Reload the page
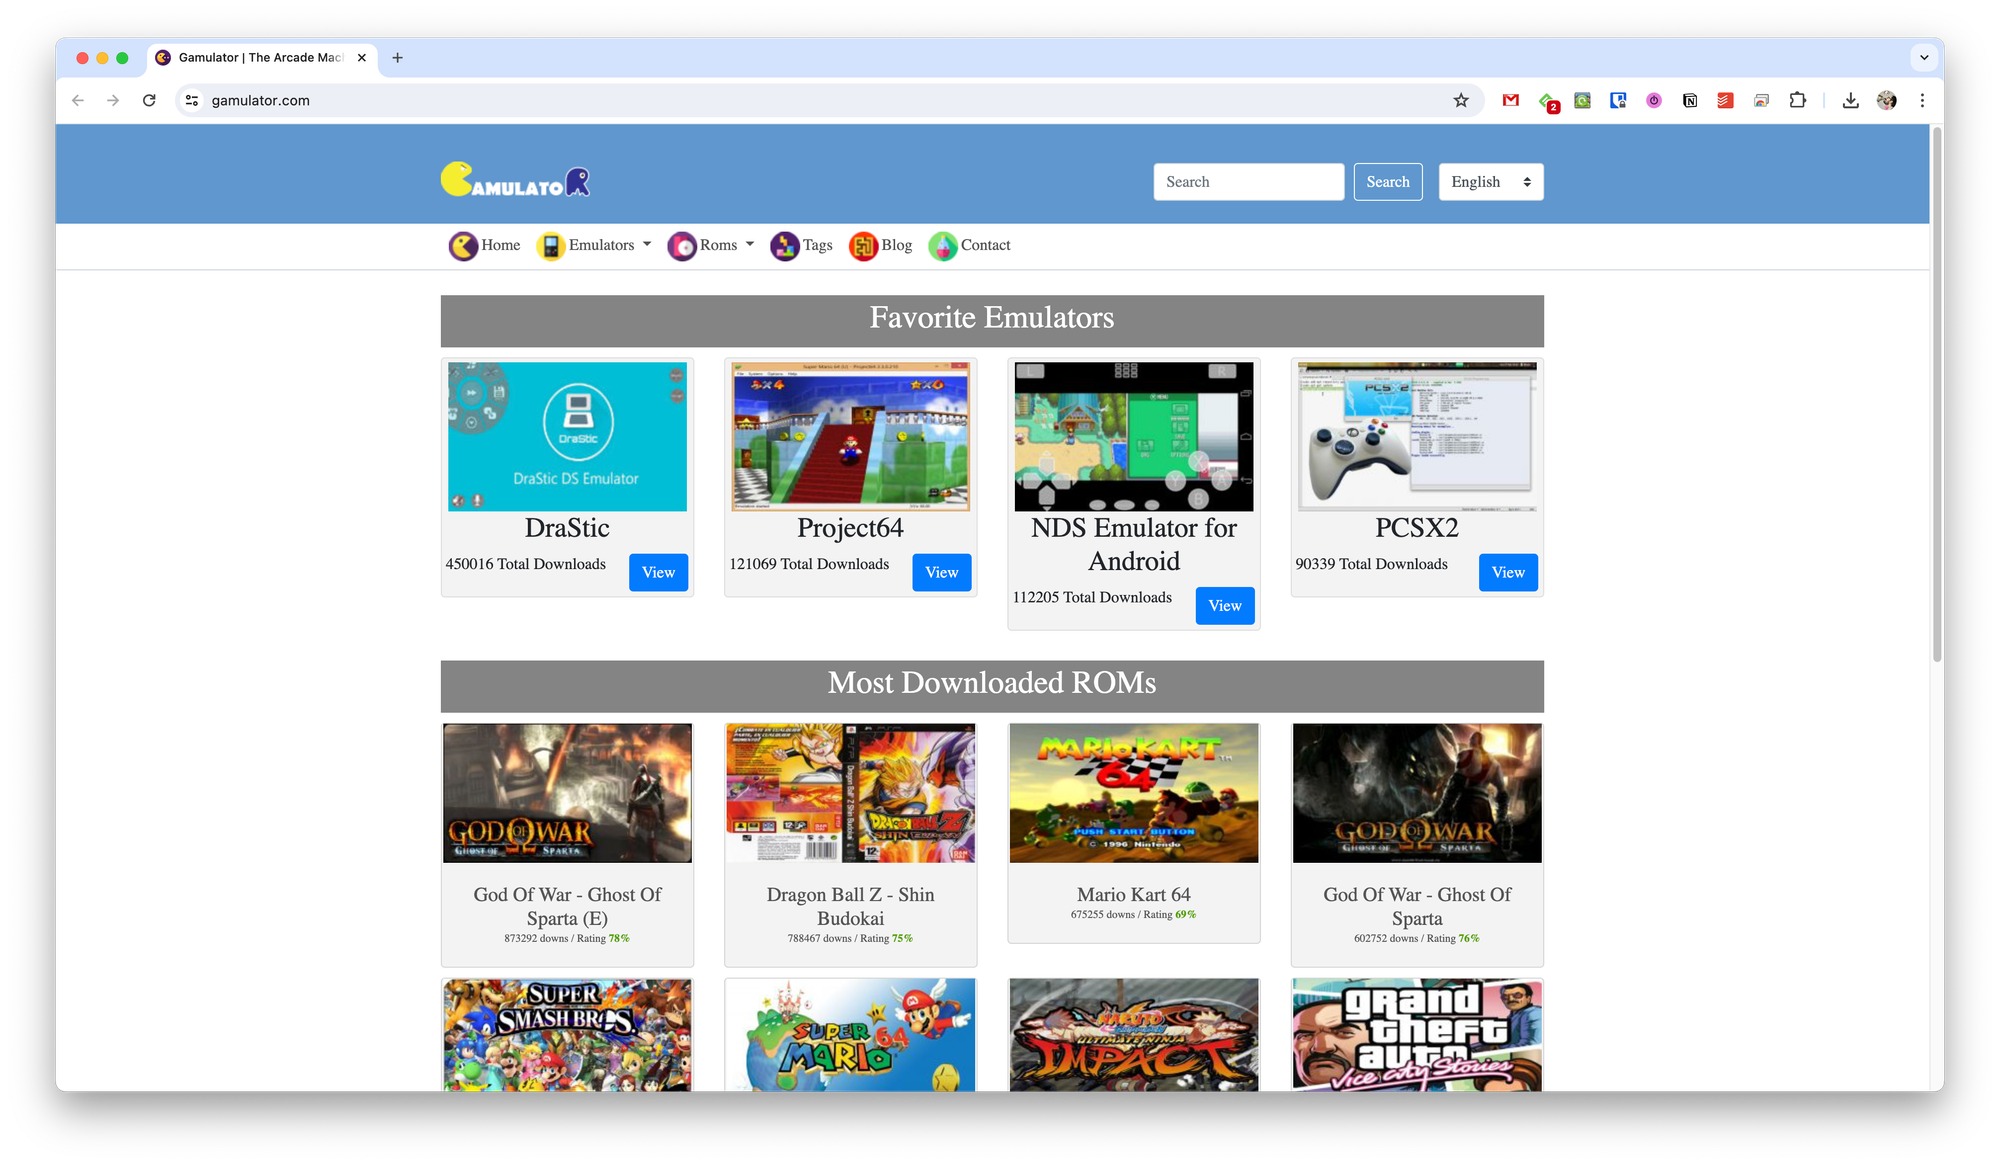This screenshot has width=2000, height=1165. point(149,100)
